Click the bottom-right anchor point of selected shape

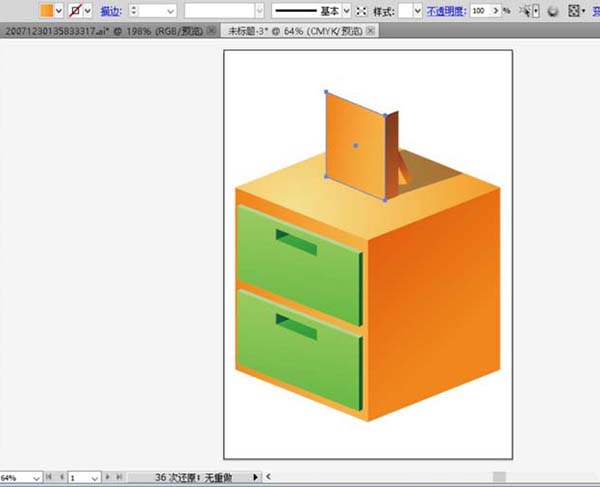[385, 200]
